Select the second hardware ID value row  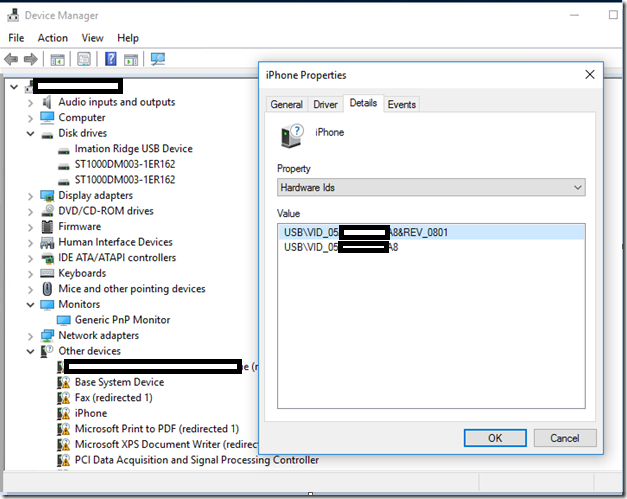click(431, 248)
